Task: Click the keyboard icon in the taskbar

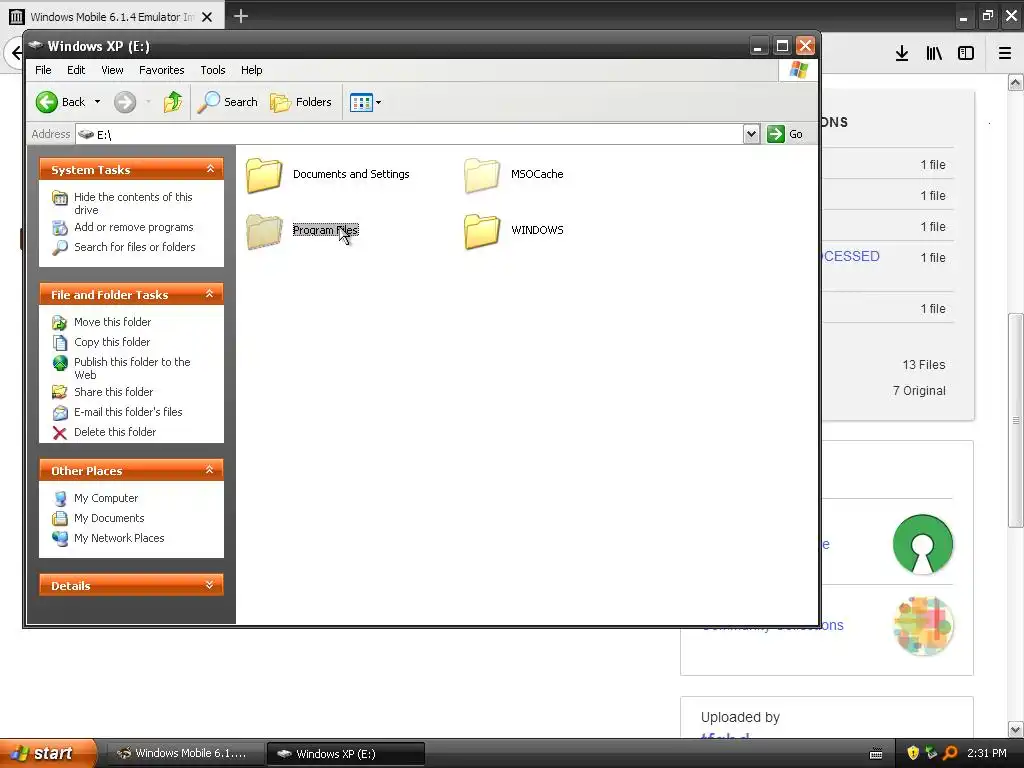Action: 876,754
